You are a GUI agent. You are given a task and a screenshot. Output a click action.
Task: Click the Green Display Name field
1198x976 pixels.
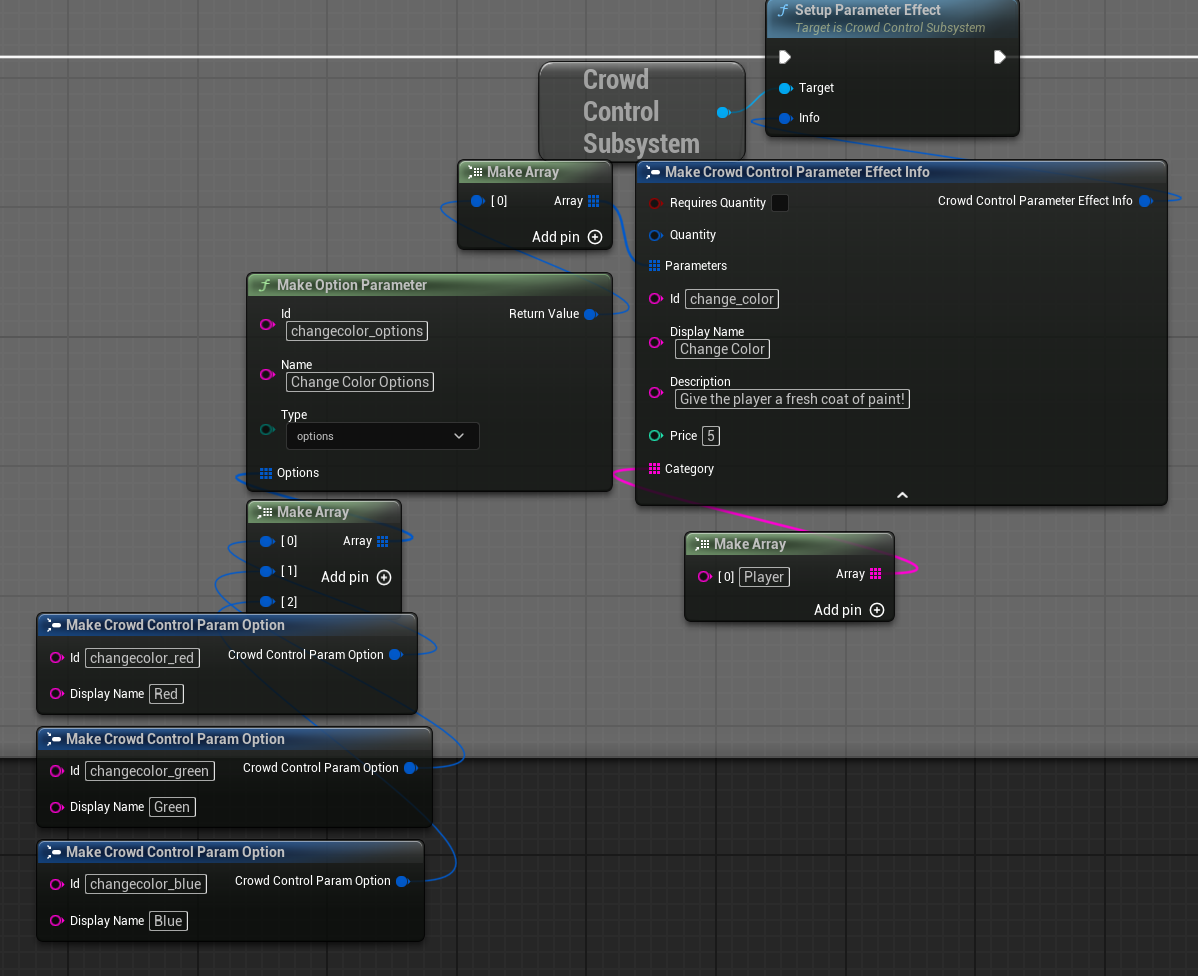tap(172, 807)
